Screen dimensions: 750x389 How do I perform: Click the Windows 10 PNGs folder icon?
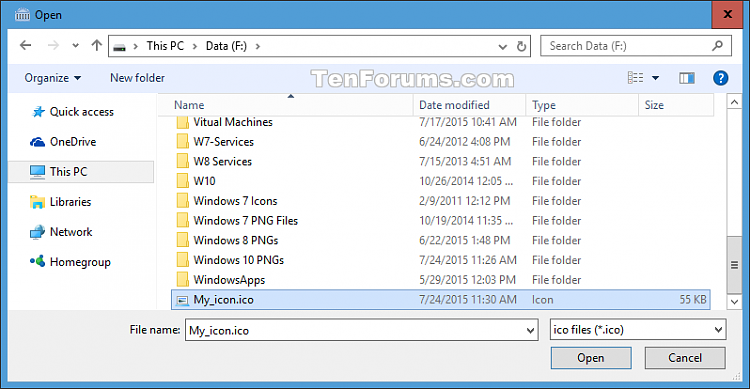click(x=182, y=260)
